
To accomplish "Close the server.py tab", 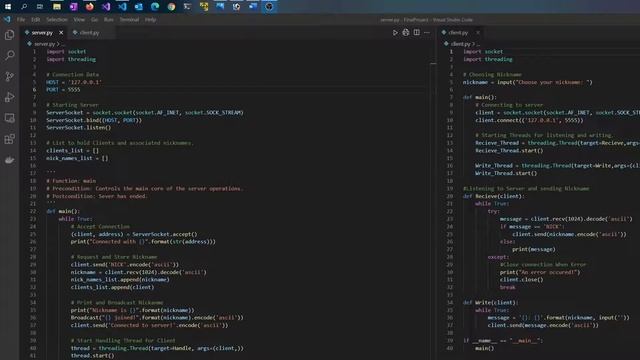I will pos(61,33).
